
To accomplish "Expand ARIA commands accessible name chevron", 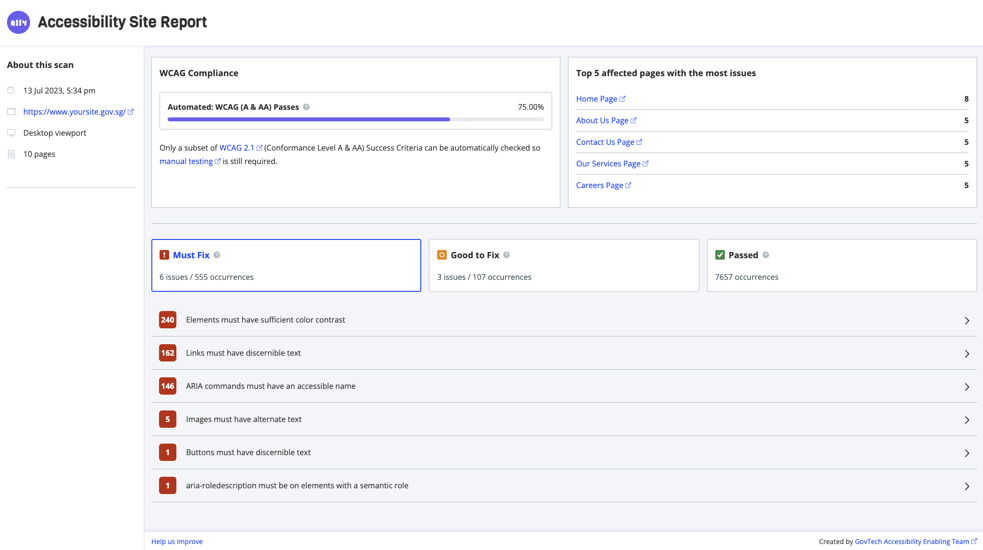I will (x=967, y=387).
